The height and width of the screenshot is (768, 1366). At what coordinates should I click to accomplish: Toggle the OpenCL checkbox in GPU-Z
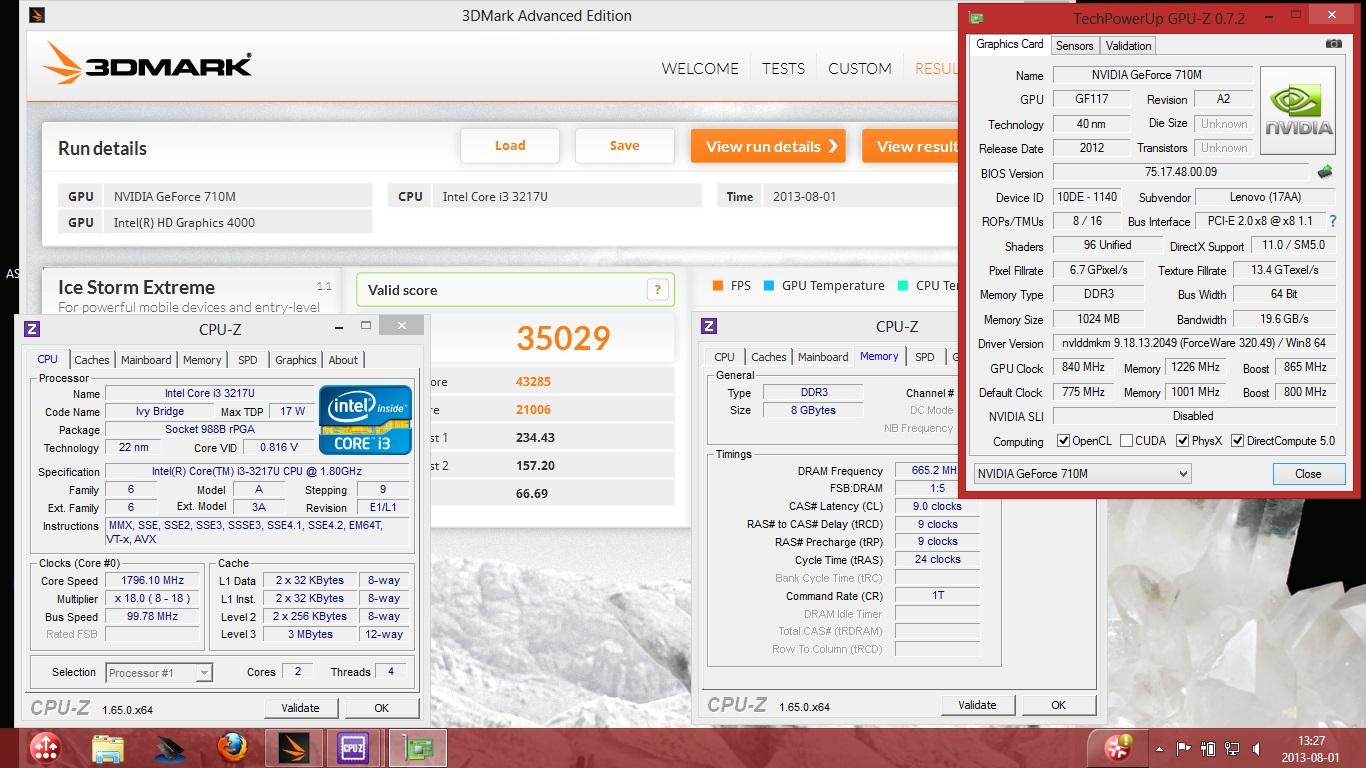(1063, 441)
